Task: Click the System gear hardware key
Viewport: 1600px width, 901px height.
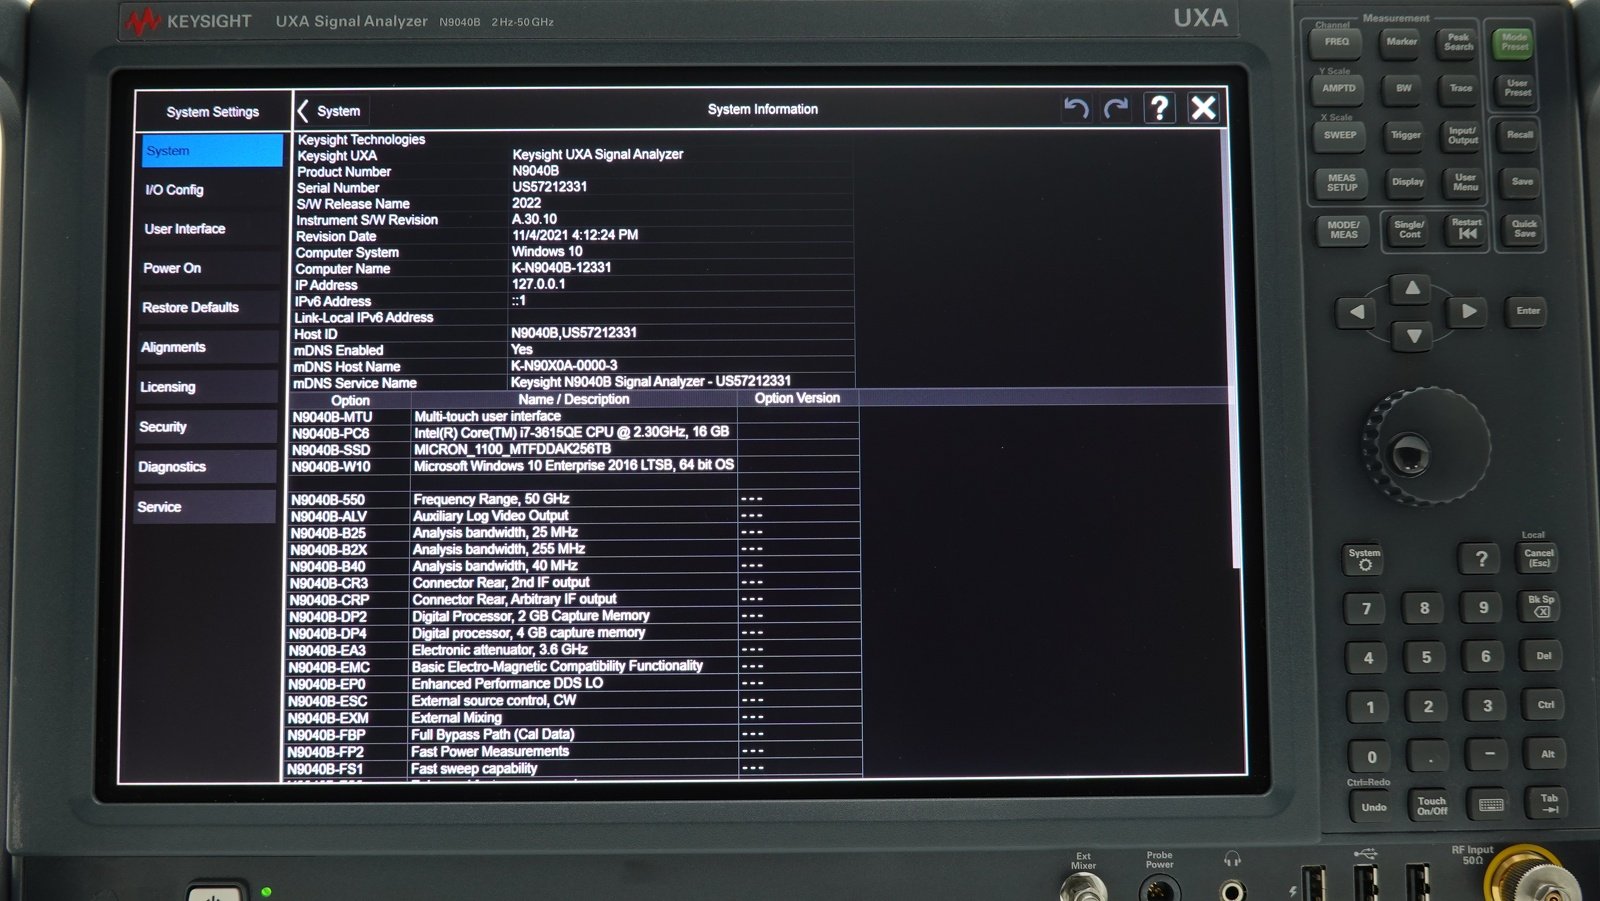Action: tap(1364, 559)
